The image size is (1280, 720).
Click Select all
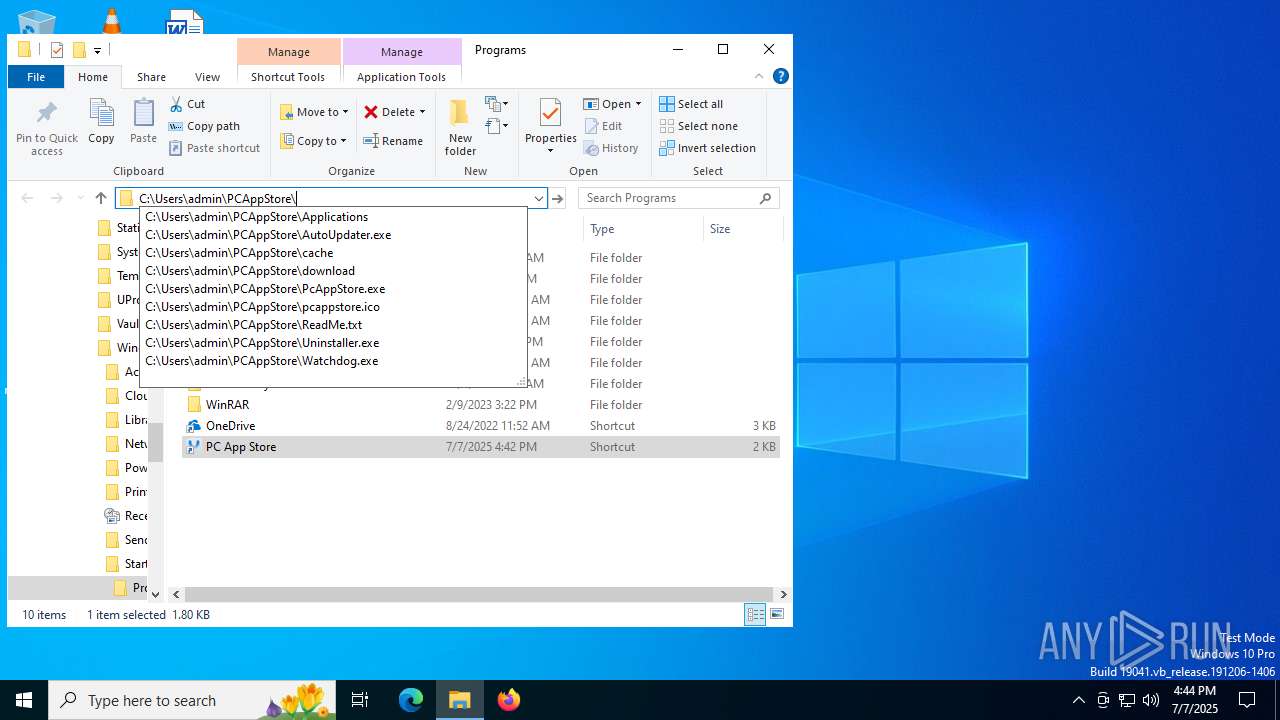tap(691, 104)
